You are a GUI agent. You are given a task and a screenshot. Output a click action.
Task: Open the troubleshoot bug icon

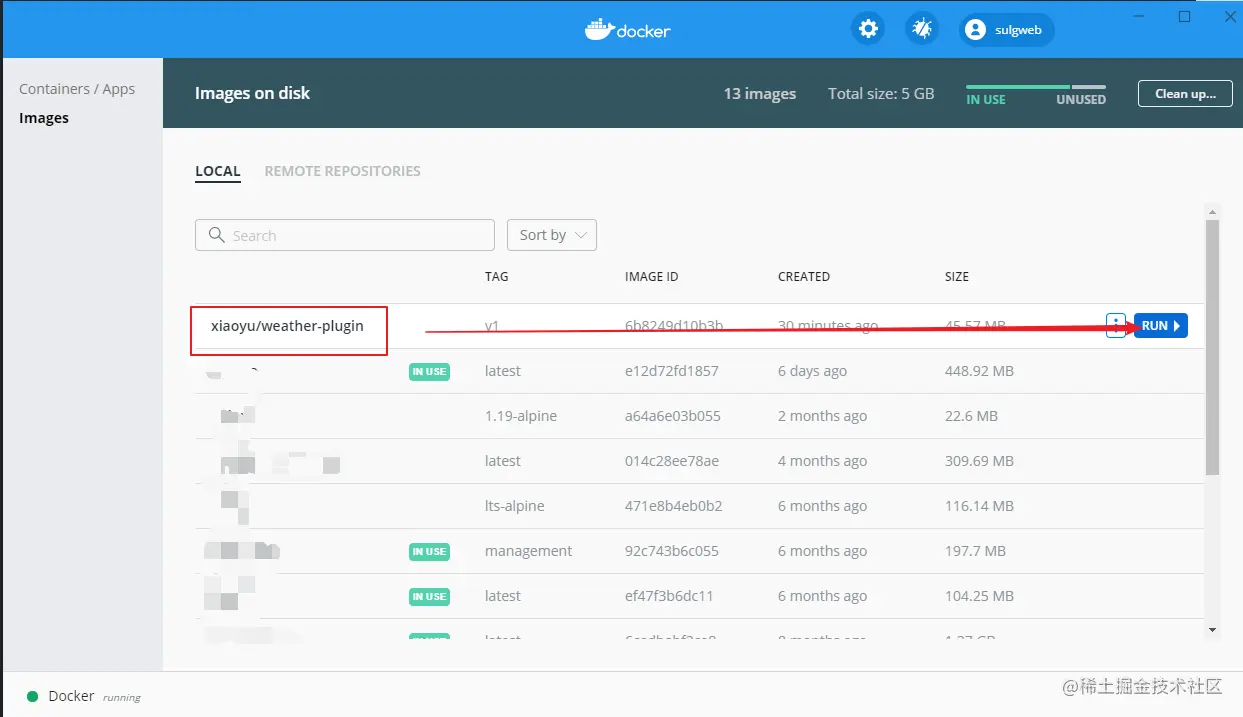coord(922,29)
